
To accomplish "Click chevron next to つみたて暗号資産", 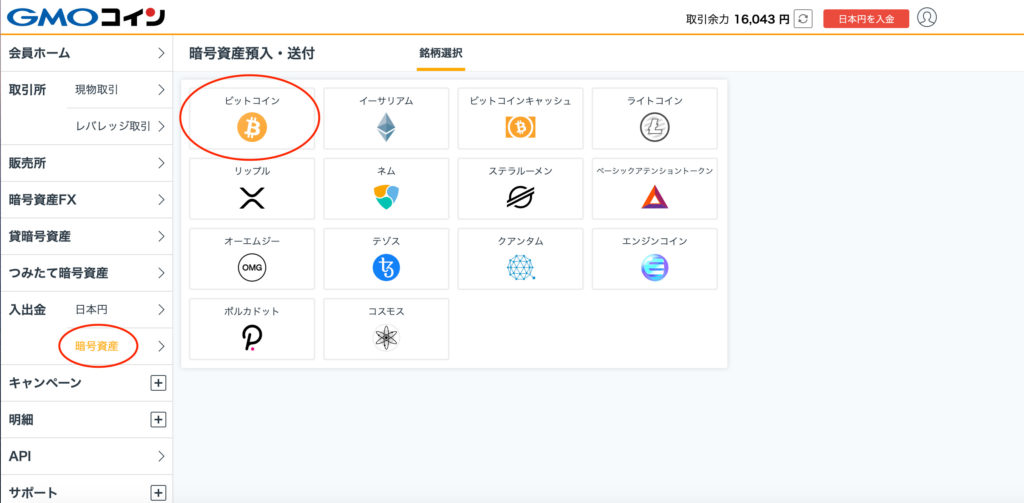I will pyautogui.click(x=161, y=273).
